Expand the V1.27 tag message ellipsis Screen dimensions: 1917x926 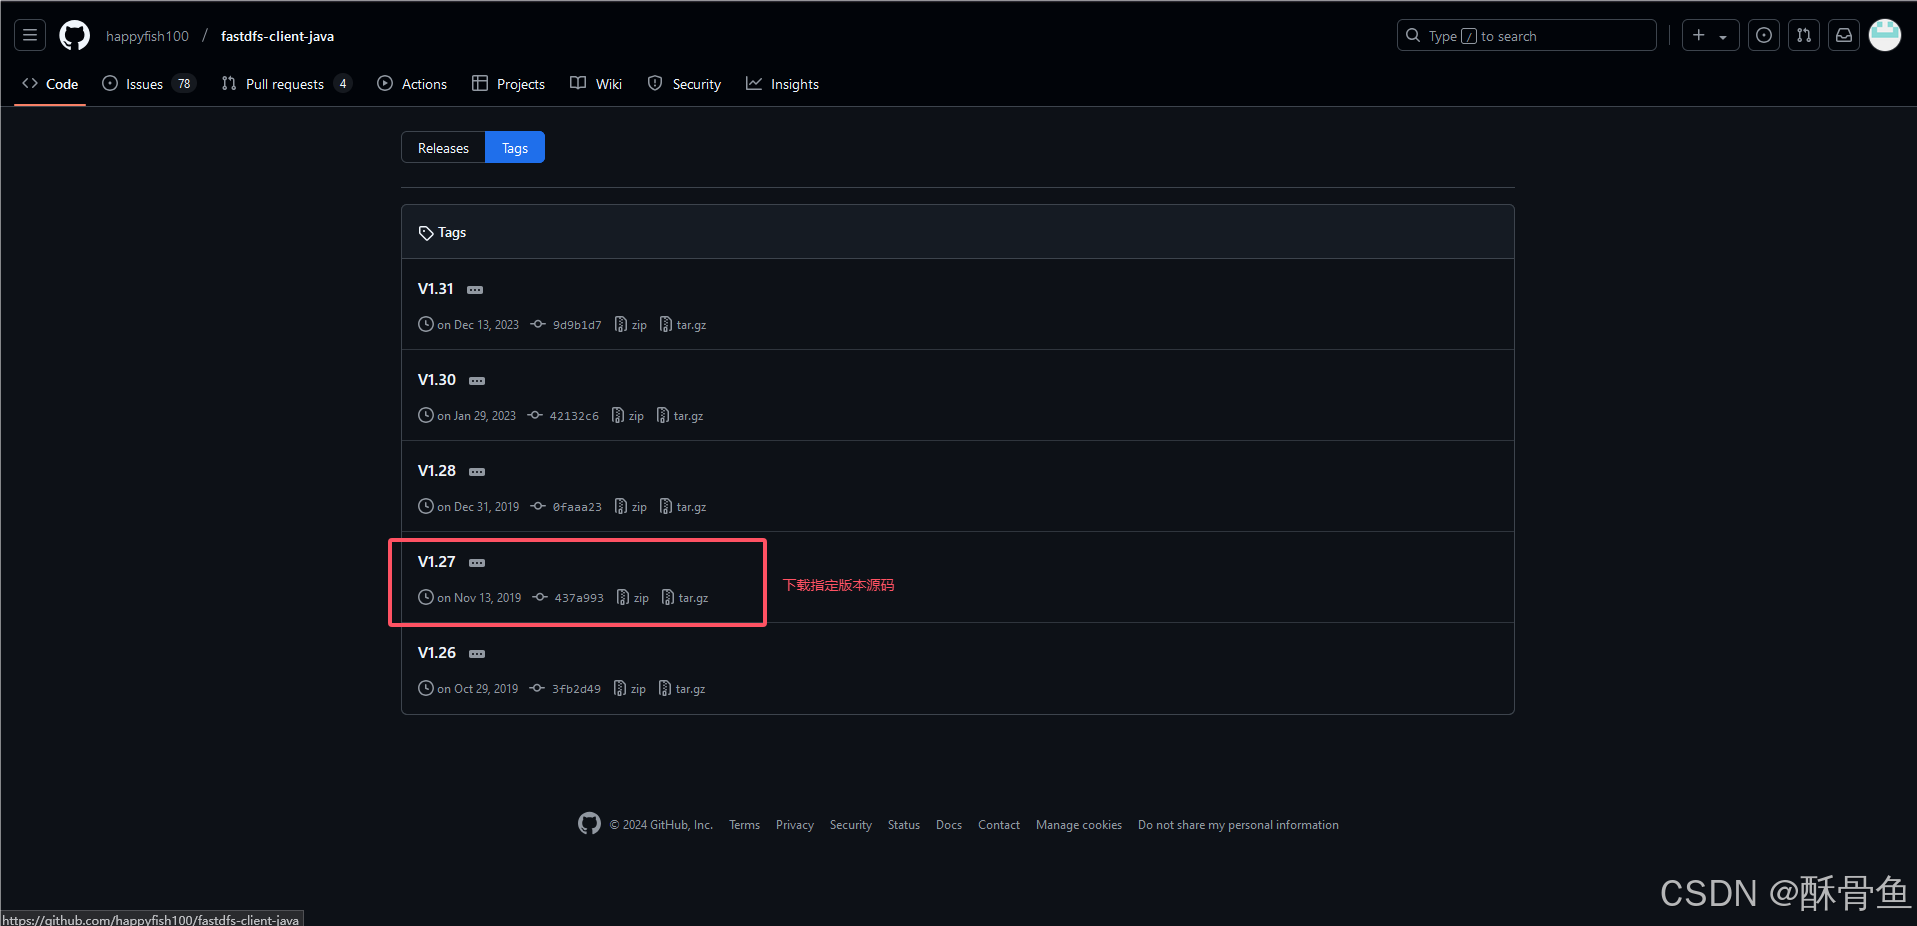coord(477,563)
